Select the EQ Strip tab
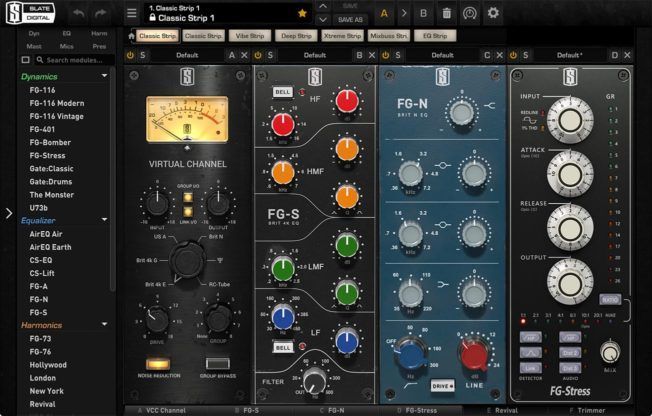 click(x=435, y=36)
